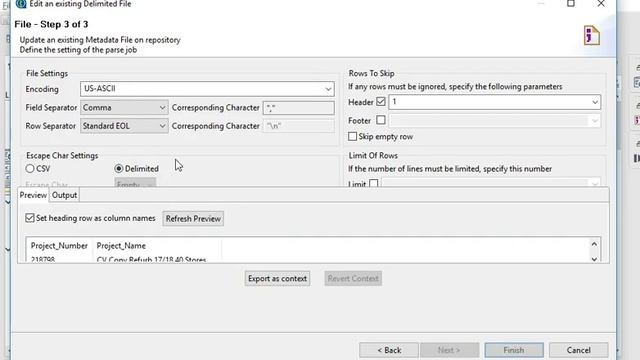Switch to the Output tab

coord(64,195)
